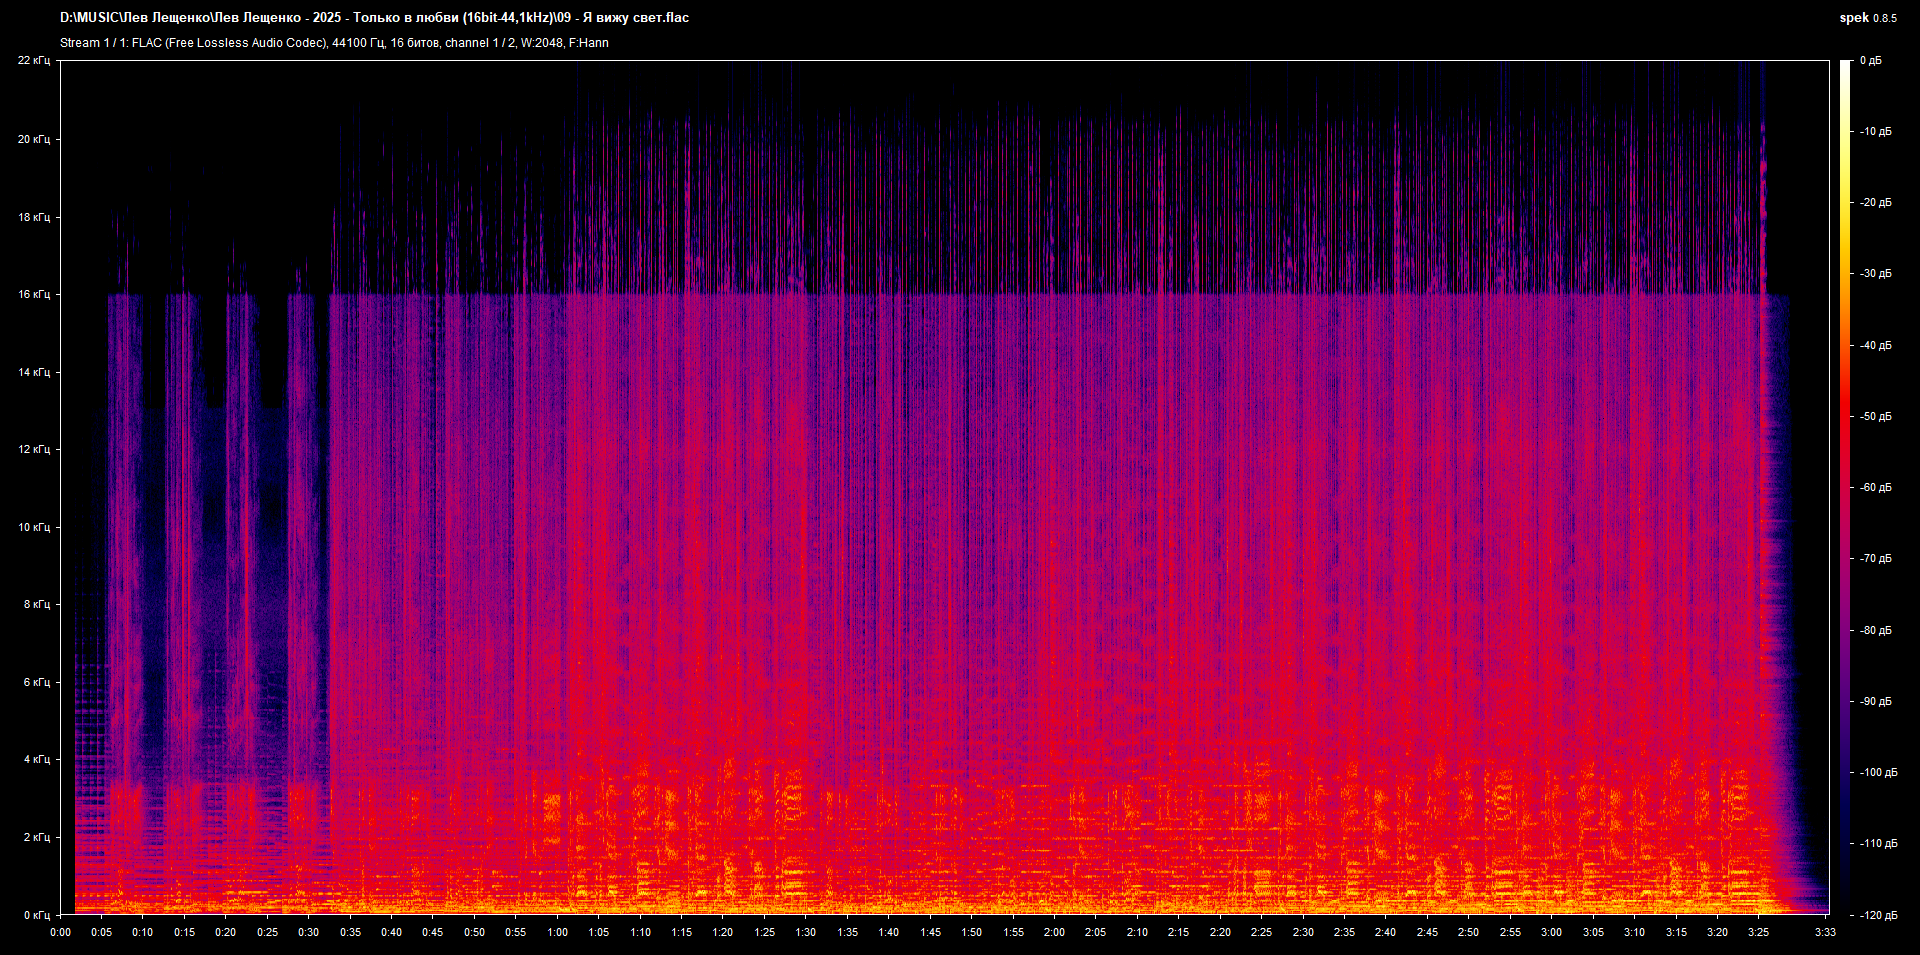
Task: Click the spek 0.8.5 version label
Action: (x=1867, y=18)
